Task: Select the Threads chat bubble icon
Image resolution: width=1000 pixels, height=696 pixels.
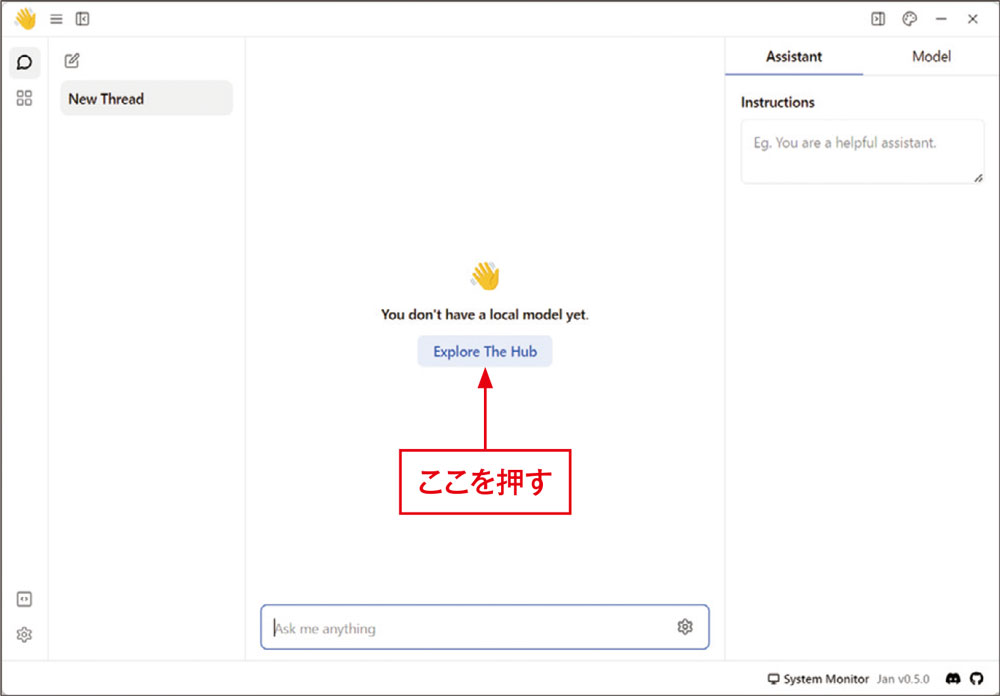Action: [x=25, y=62]
